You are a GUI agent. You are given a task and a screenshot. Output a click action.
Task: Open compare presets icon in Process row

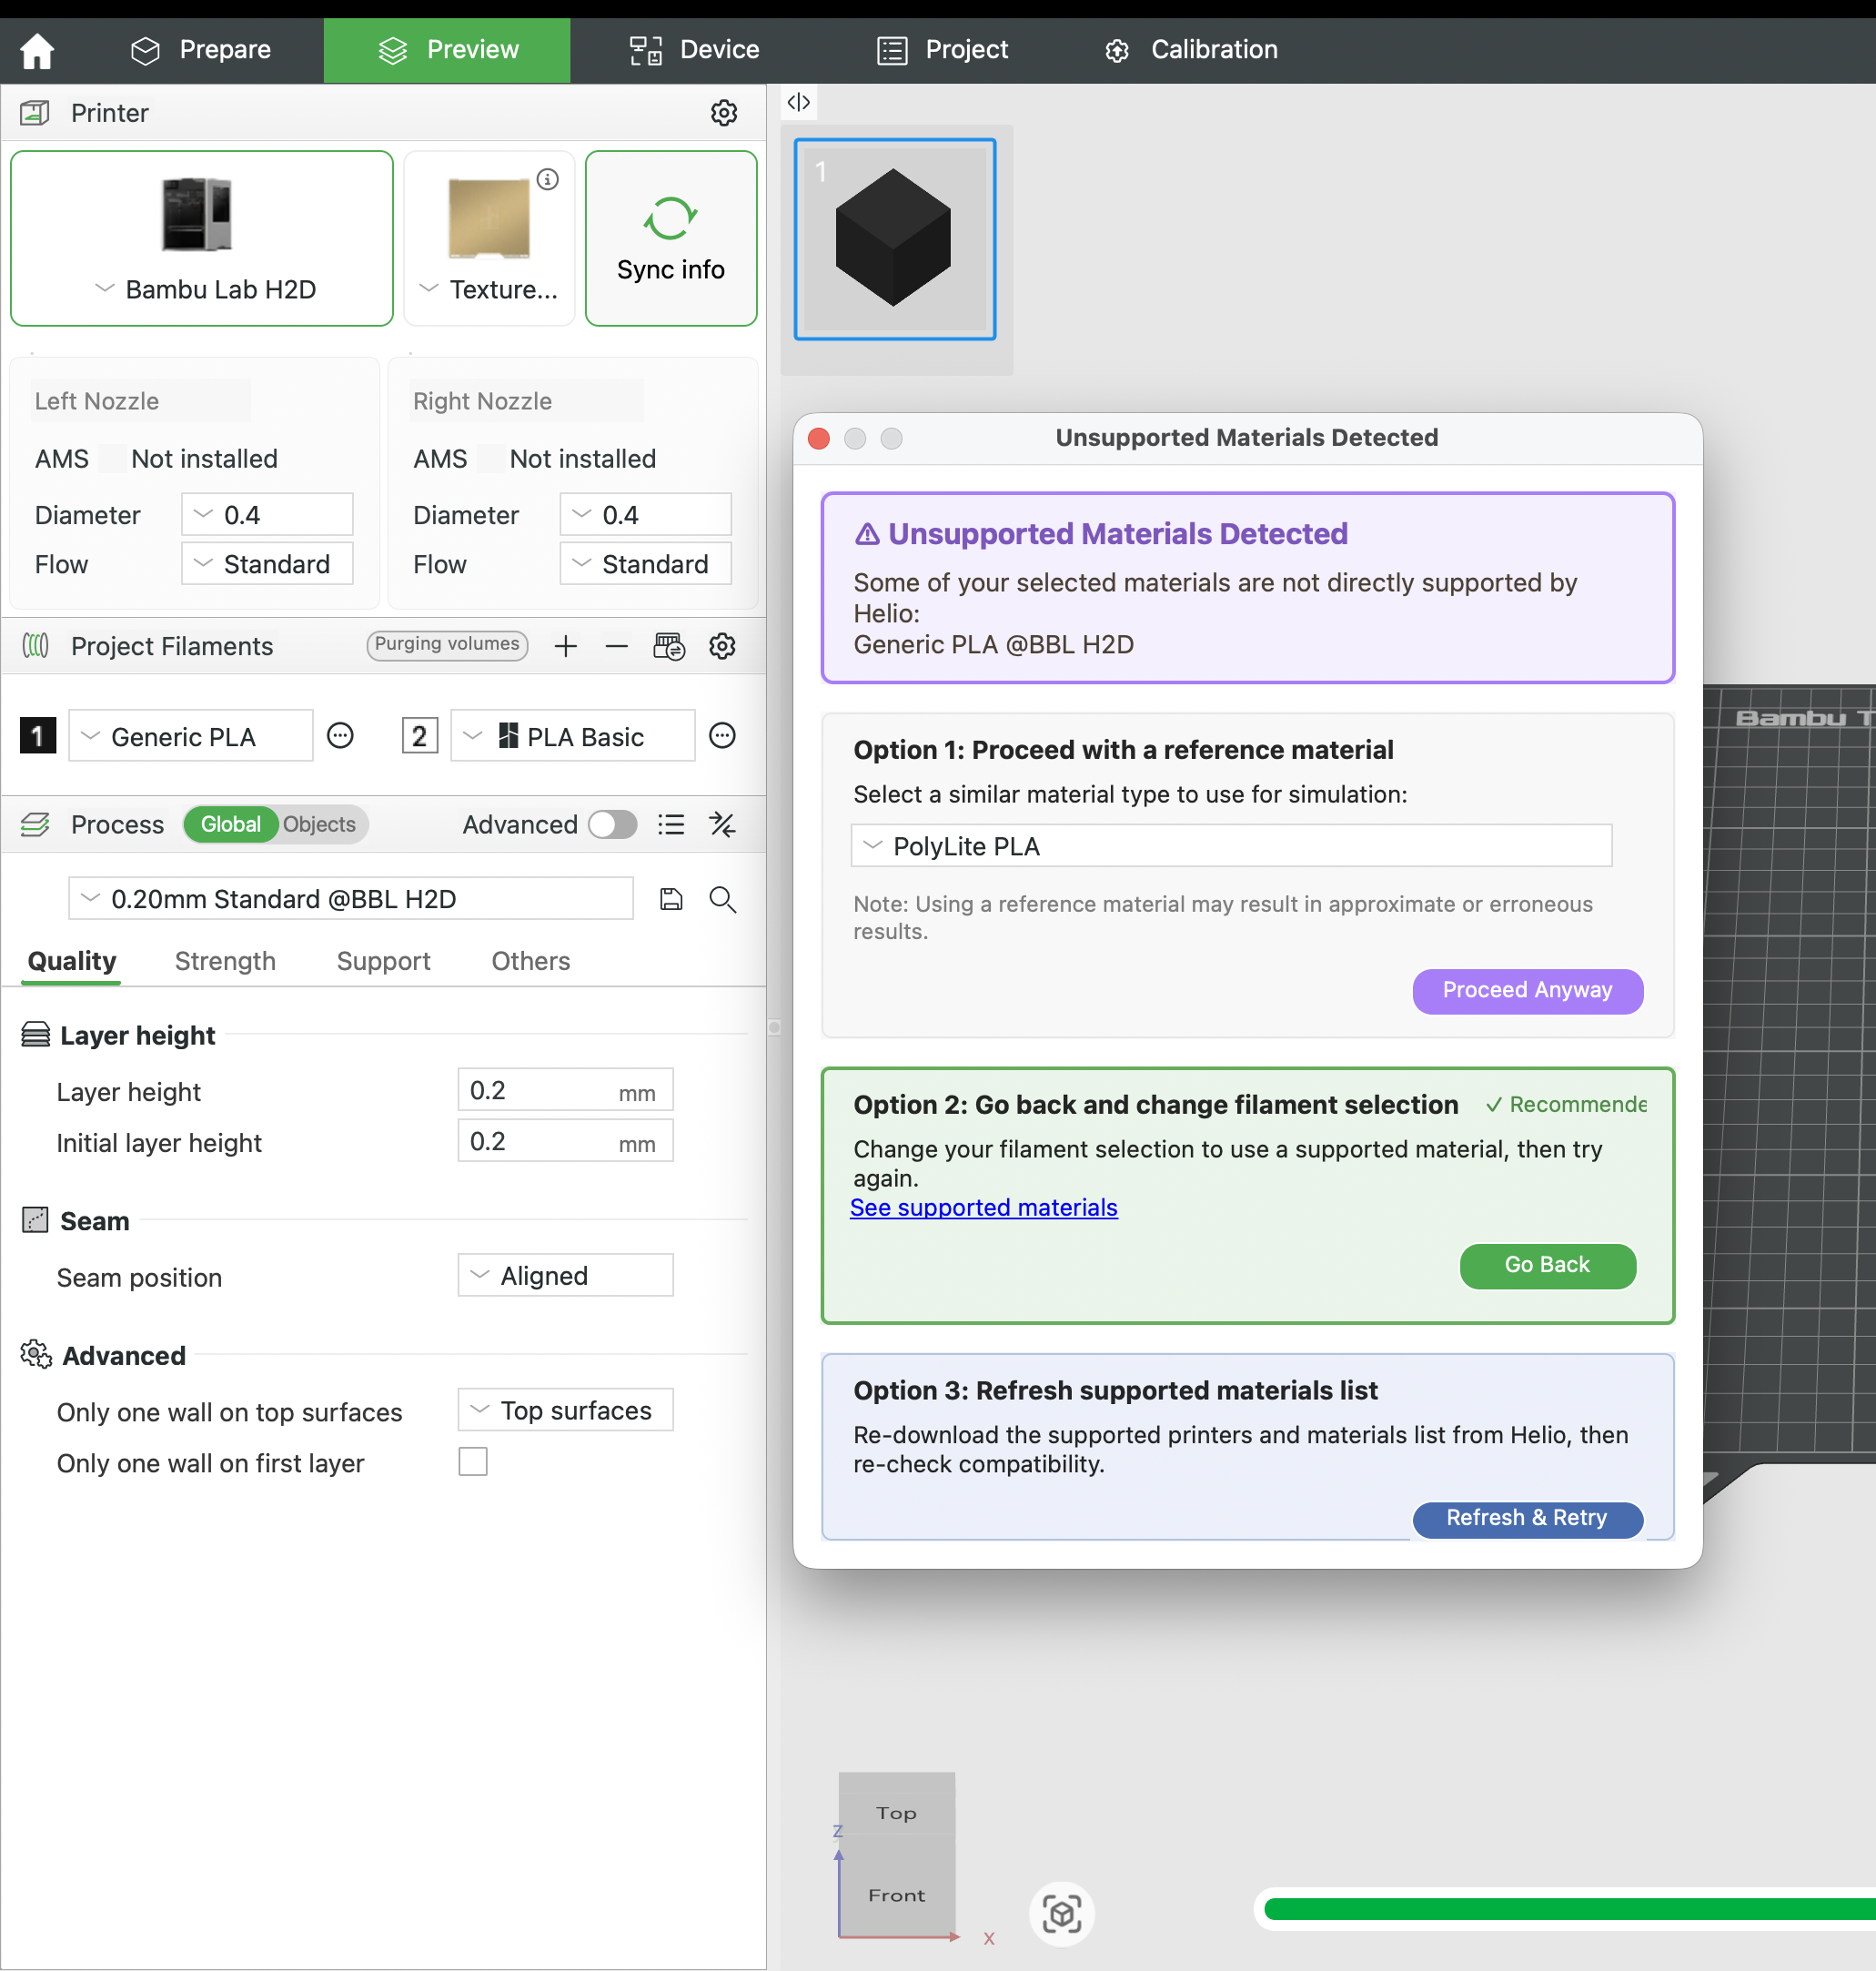pyautogui.click(x=722, y=824)
